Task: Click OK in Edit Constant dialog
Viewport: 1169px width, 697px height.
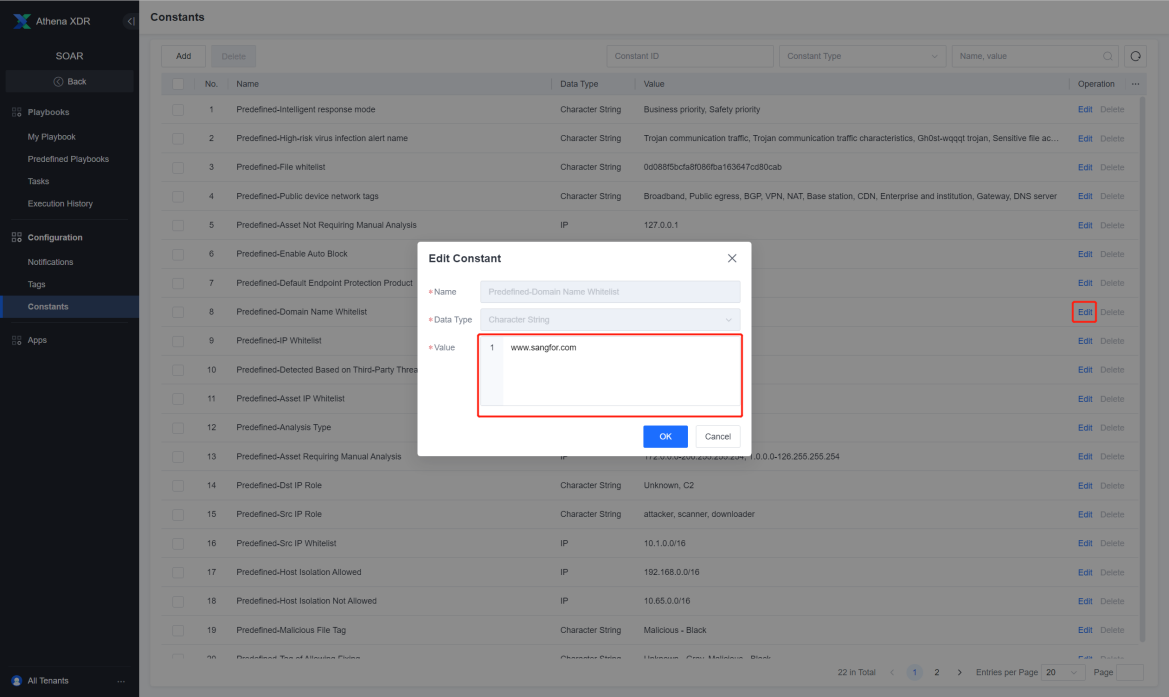Action: (665, 437)
